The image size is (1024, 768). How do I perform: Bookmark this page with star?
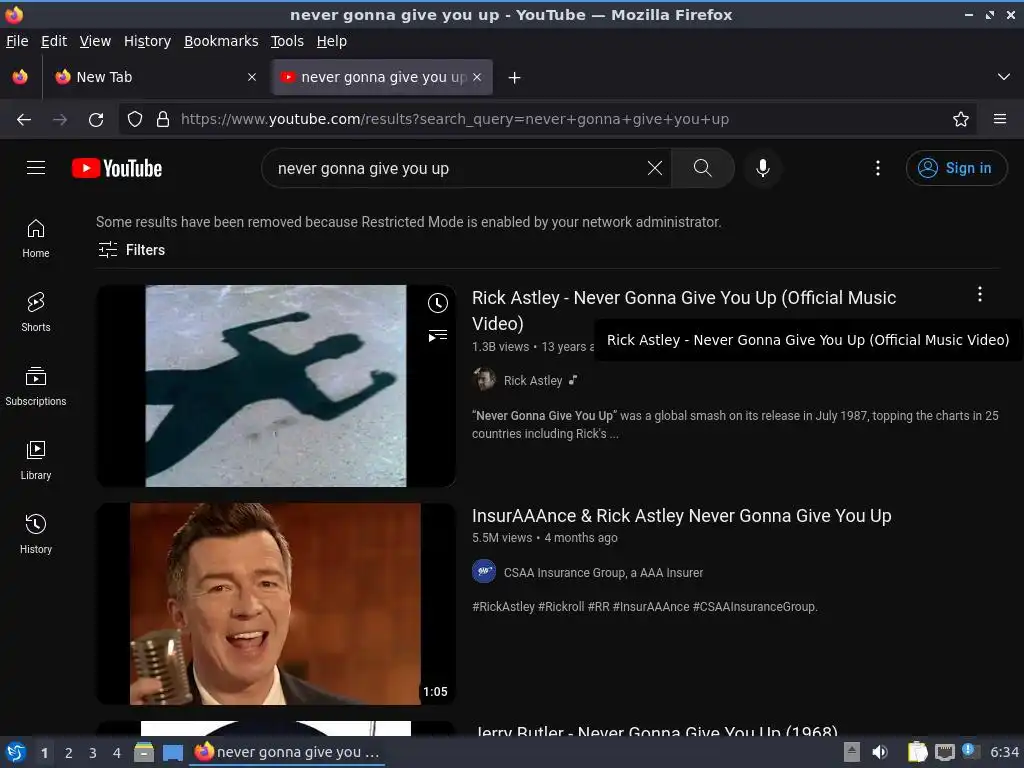(x=961, y=120)
